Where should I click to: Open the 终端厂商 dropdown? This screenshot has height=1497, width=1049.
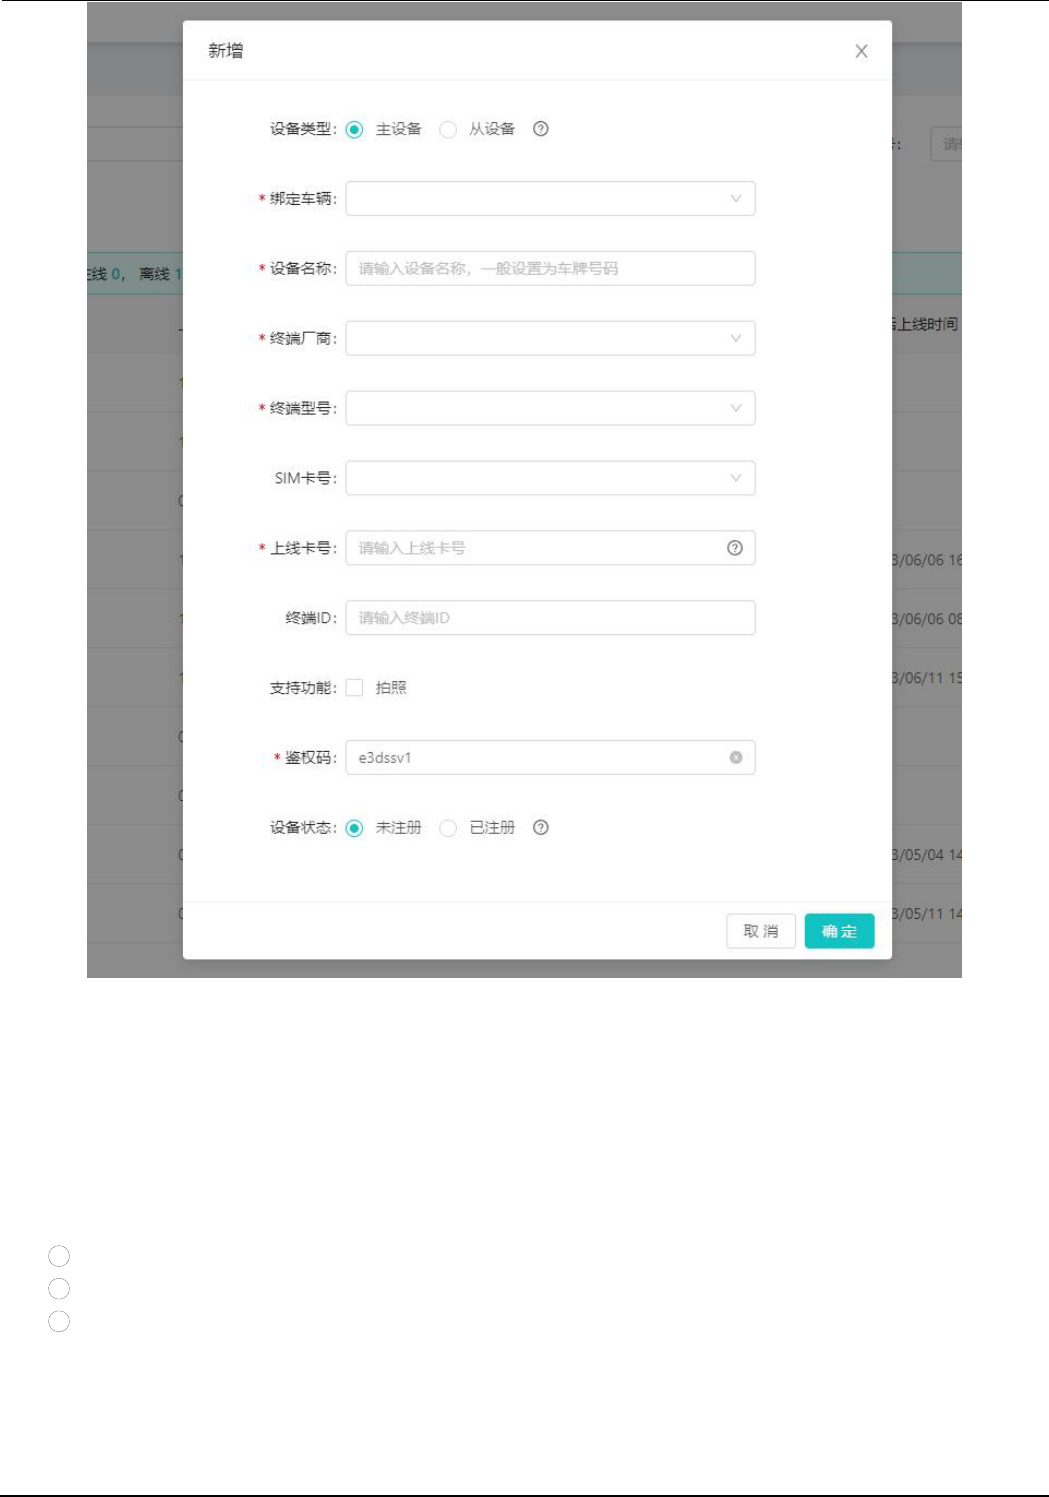coord(550,338)
